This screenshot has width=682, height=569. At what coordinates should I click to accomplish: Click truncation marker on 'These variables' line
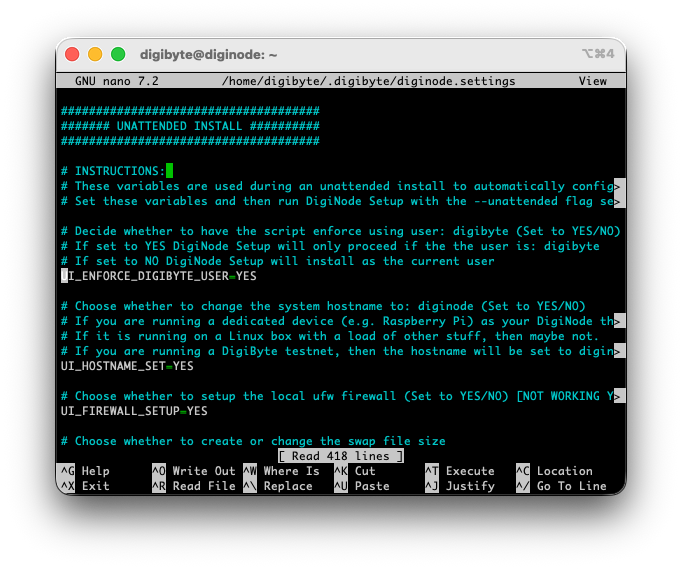pos(620,186)
